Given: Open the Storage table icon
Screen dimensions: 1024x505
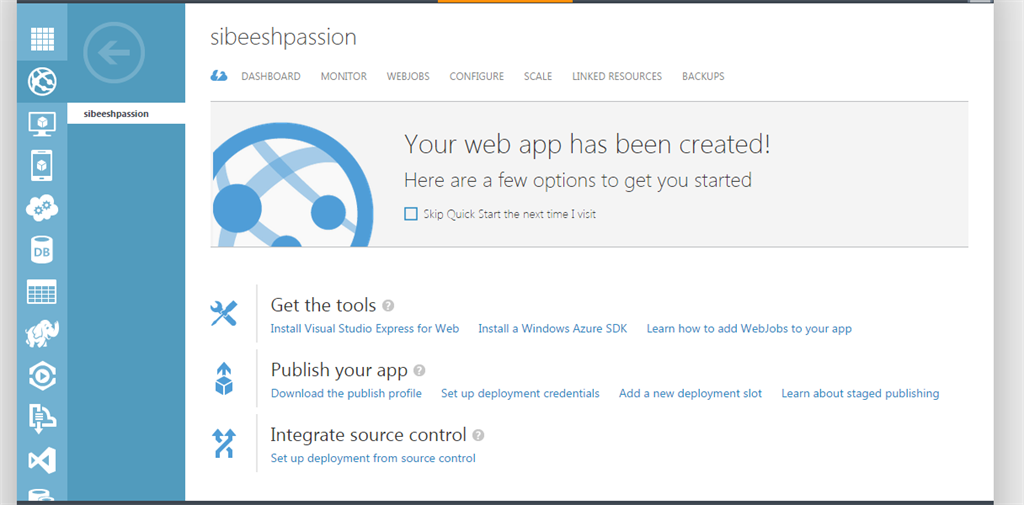Looking at the screenshot, I should tap(42, 292).
